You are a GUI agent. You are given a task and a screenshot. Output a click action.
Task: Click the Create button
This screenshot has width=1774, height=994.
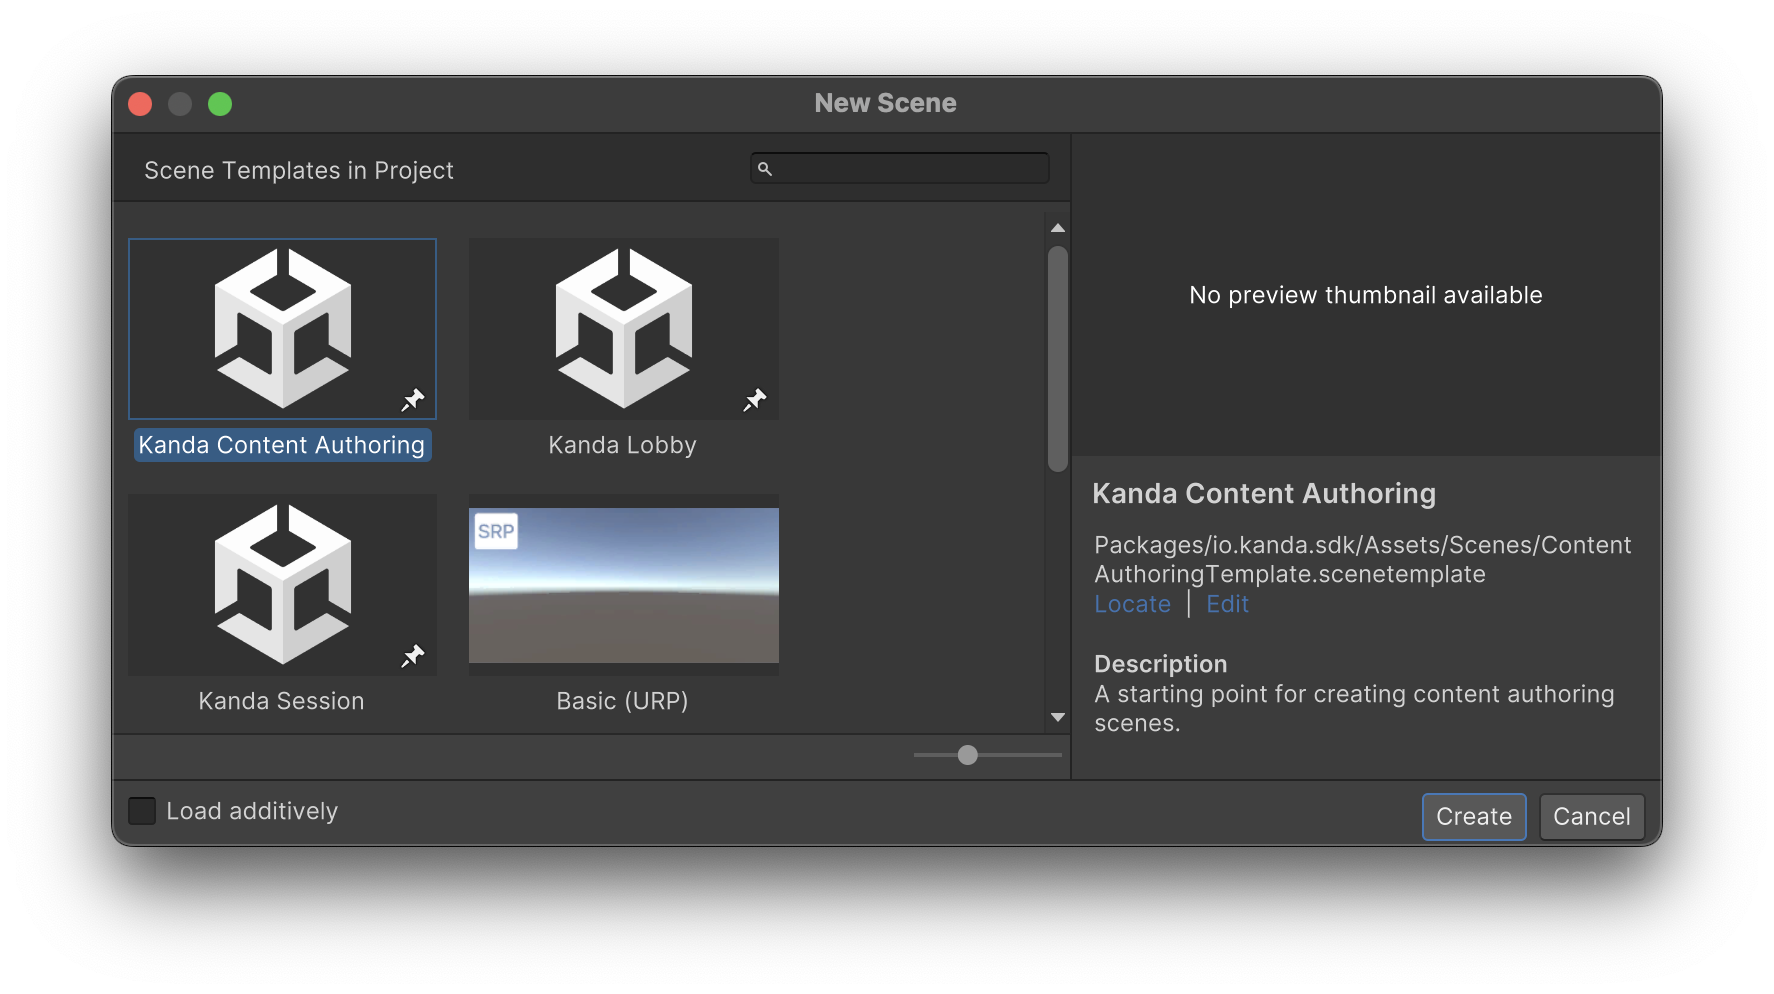tap(1474, 817)
